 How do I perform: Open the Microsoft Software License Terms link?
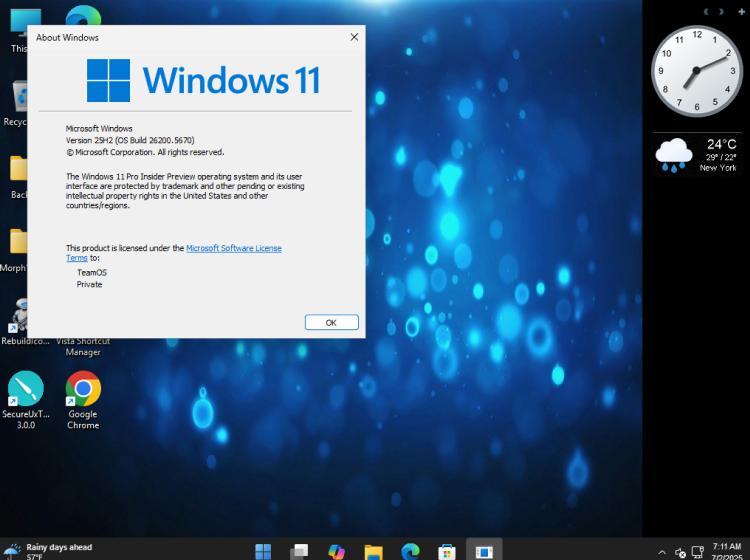tap(233, 248)
